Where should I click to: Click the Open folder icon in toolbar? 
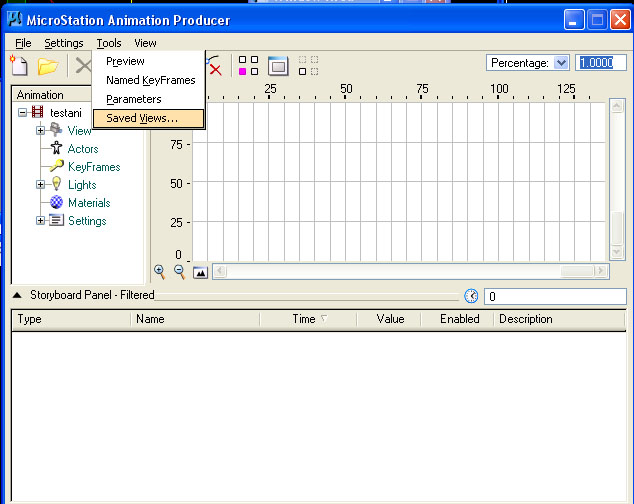click(x=48, y=66)
